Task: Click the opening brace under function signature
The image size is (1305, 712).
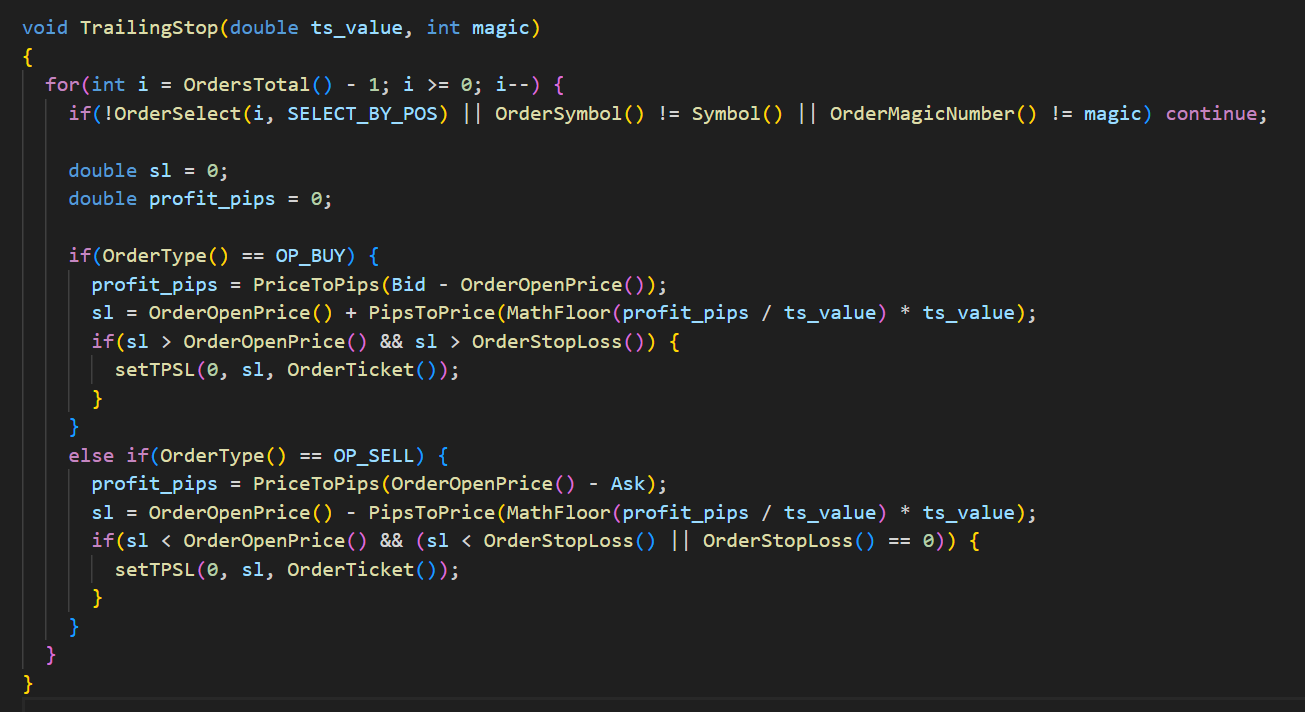Action: point(27,56)
